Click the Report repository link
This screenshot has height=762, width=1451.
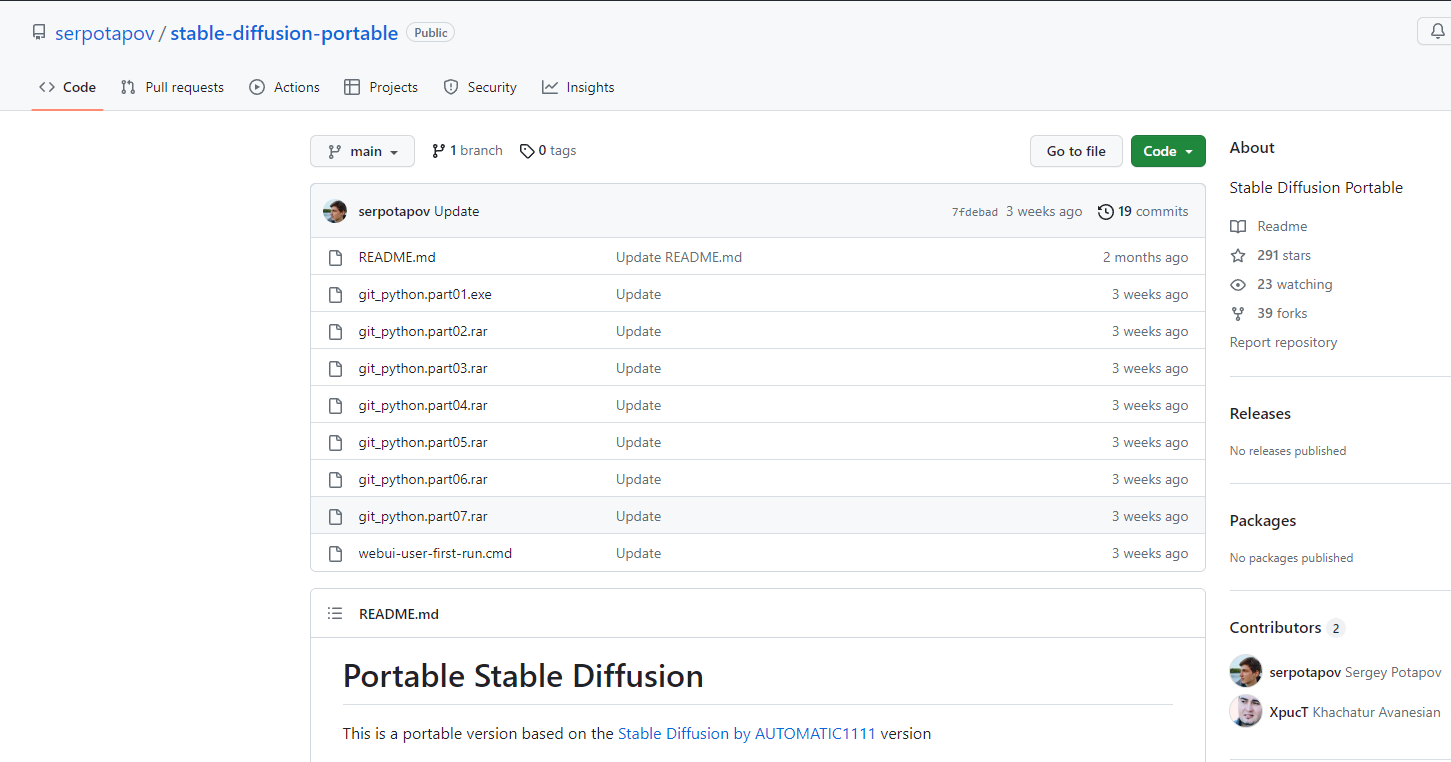point(1283,343)
